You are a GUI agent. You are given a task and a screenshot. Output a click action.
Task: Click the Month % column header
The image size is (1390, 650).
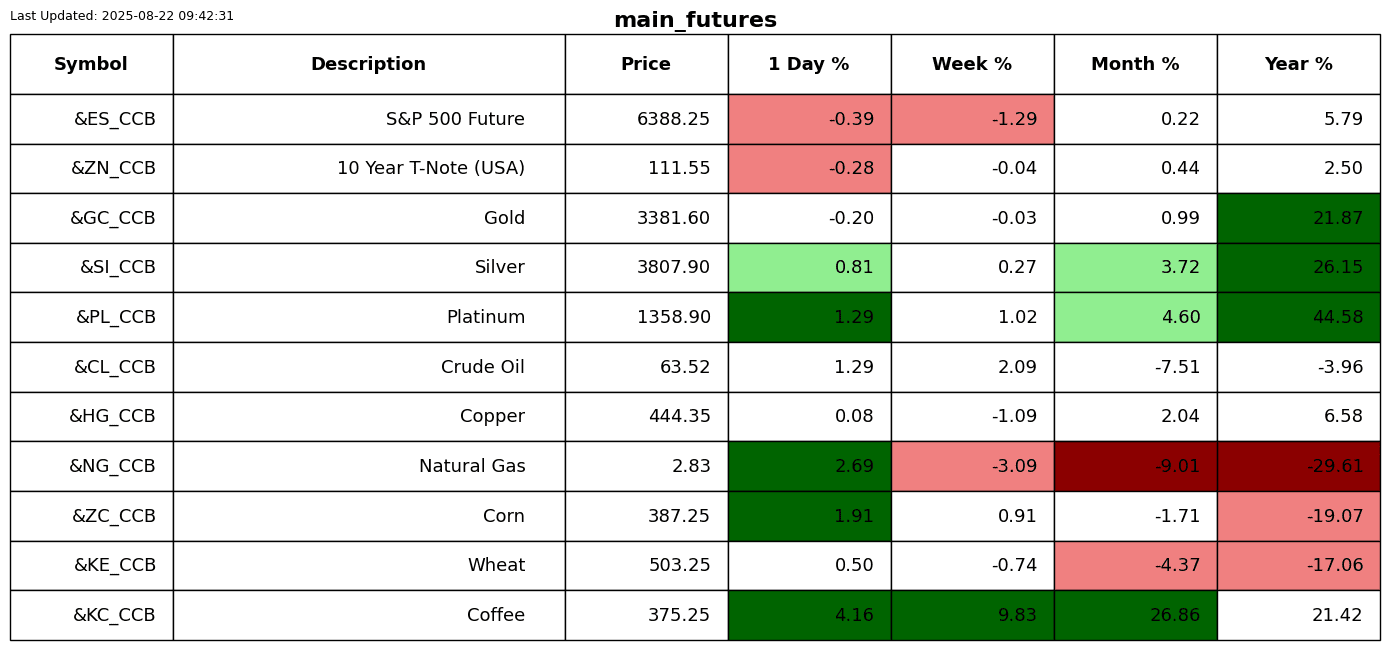tap(1135, 64)
